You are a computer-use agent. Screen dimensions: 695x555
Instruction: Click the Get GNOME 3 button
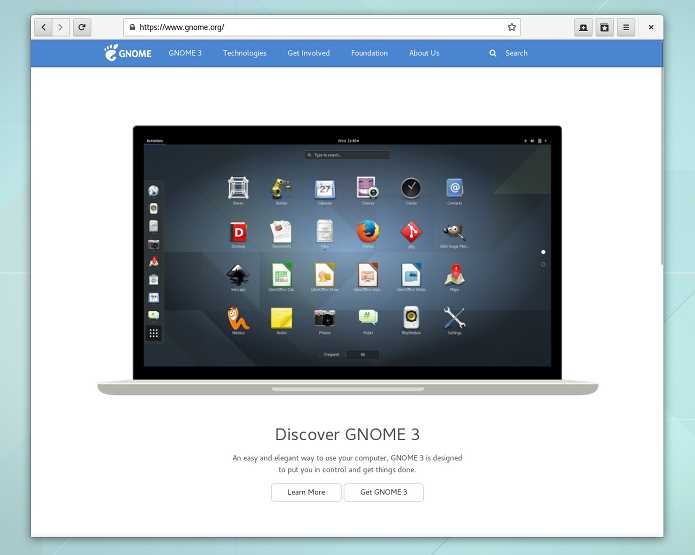(383, 492)
